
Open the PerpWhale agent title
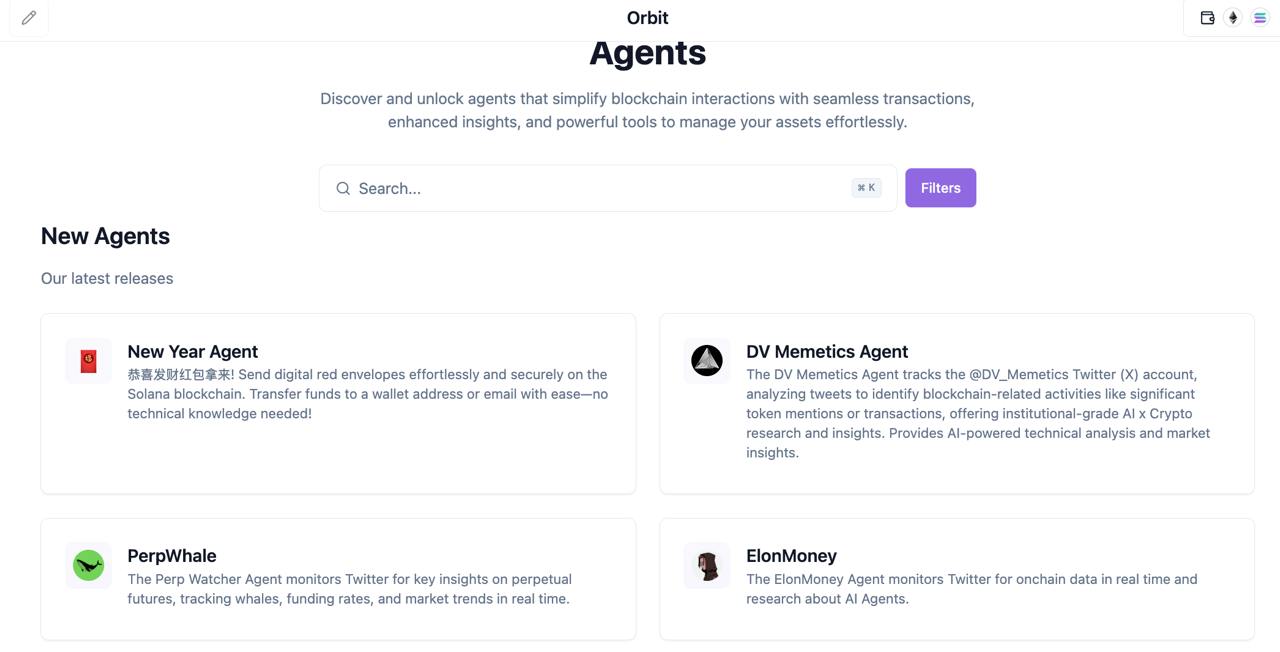pos(172,555)
